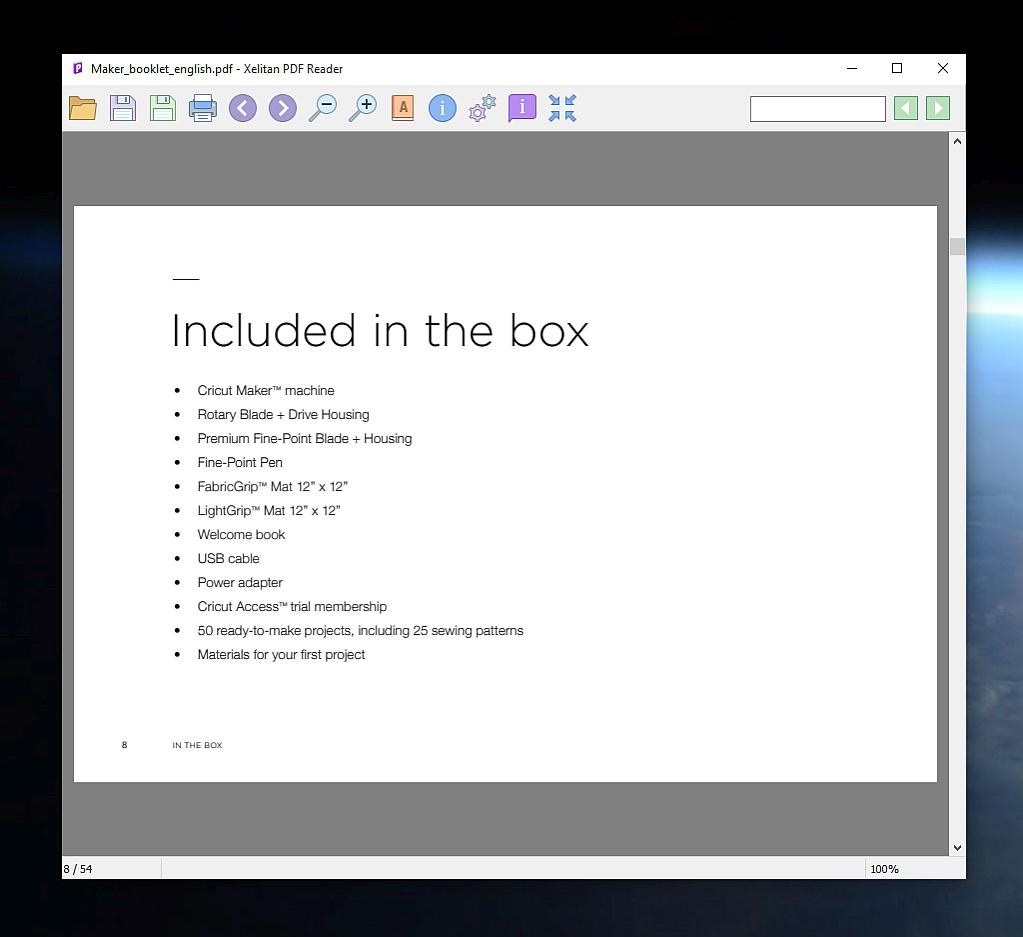Find the next match with the green right arrow
Image resolution: width=1023 pixels, height=937 pixels.
point(938,108)
